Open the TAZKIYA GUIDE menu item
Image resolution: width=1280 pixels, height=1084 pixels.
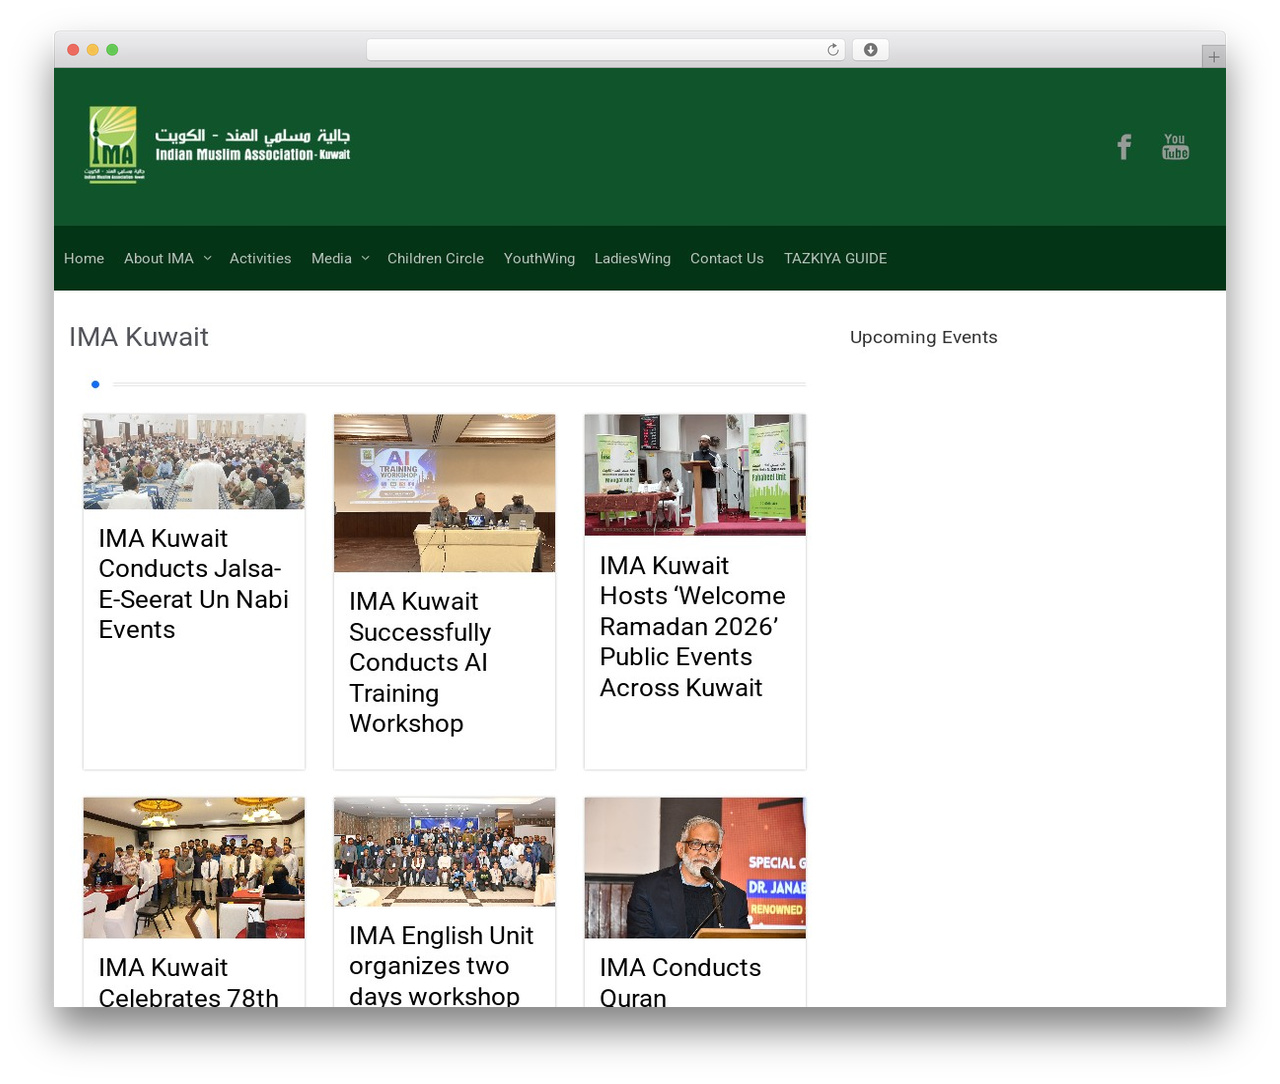point(835,258)
